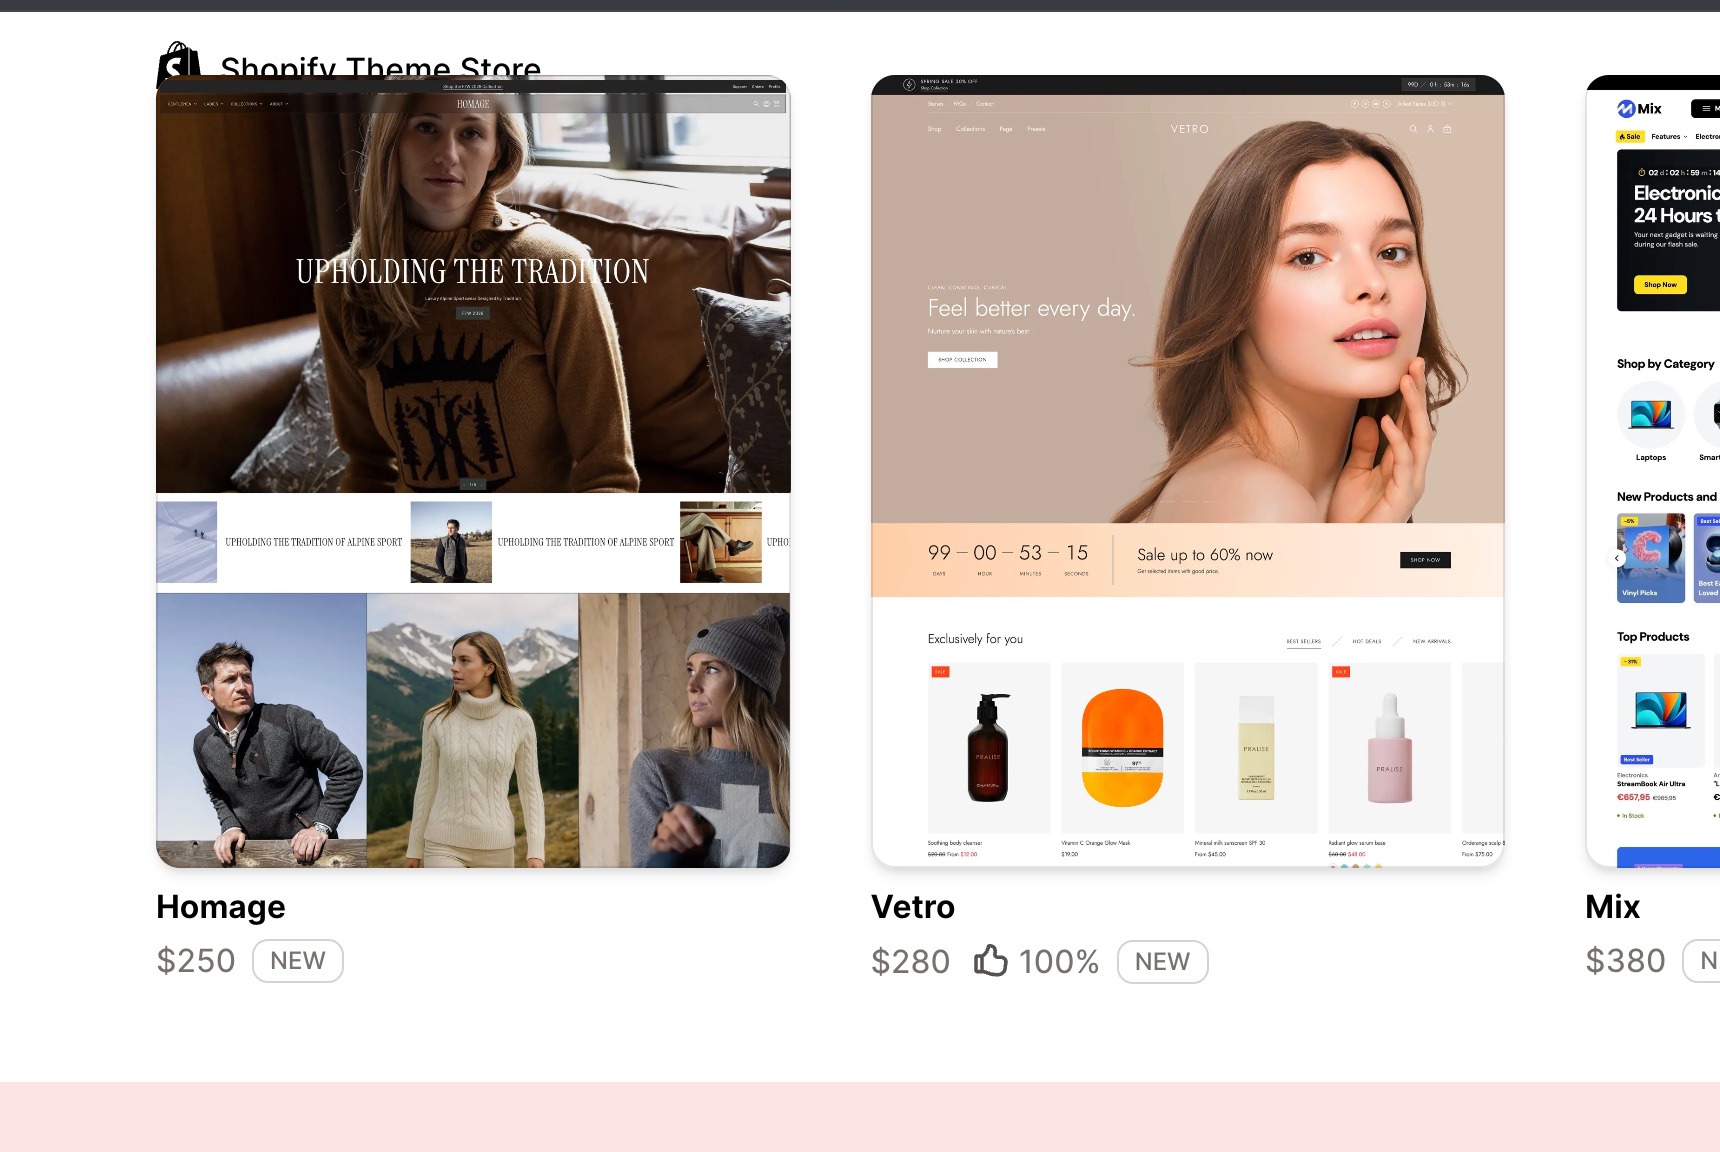Viewport: 1720px width, 1152px height.
Task: Click the snowy mountain skiers thumbnail in Homage
Action: [187, 542]
